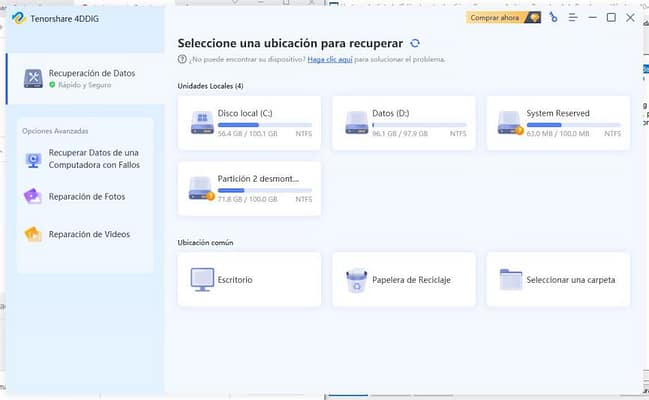Click the Datos (D:) usage bar
Screen dimensions: 649x400
[419, 125]
